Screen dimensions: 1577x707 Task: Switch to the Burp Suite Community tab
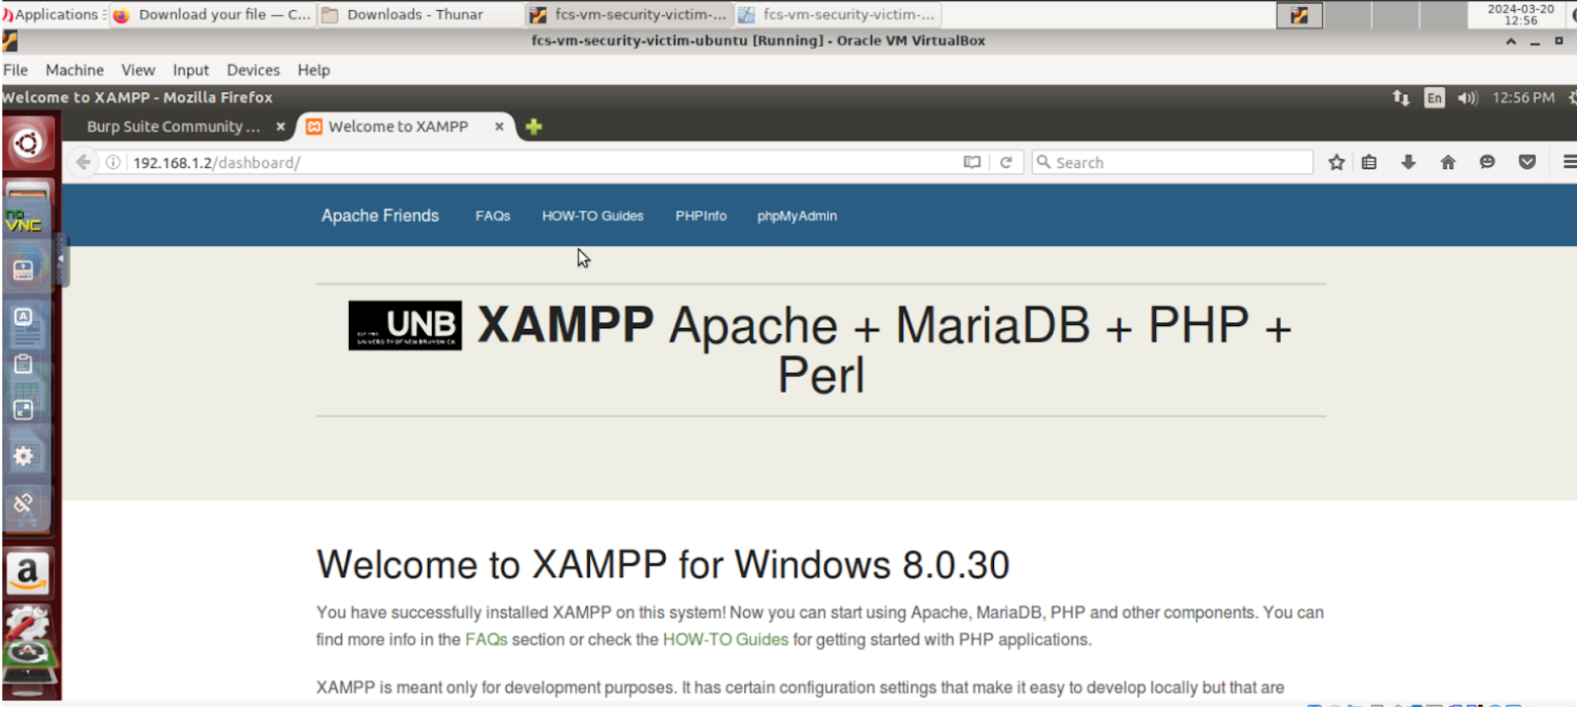pyautogui.click(x=173, y=127)
